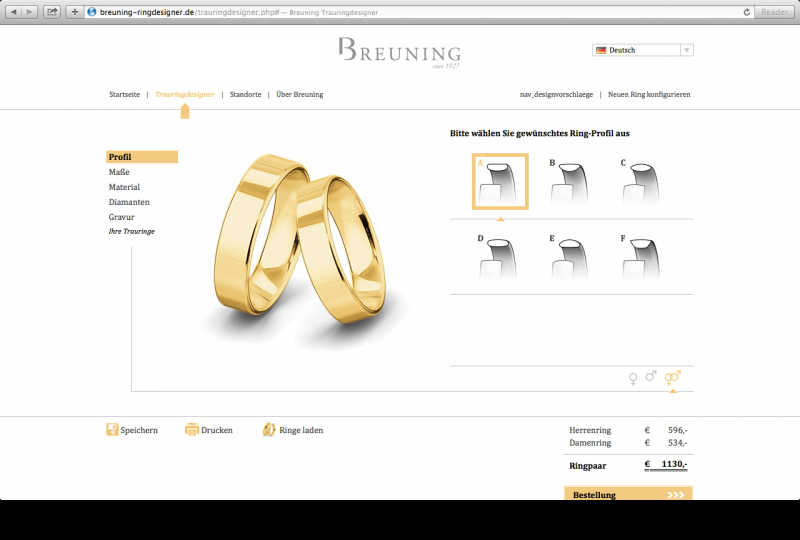The height and width of the screenshot is (540, 800).
Task: Click the Reader button
Action: (x=774, y=12)
